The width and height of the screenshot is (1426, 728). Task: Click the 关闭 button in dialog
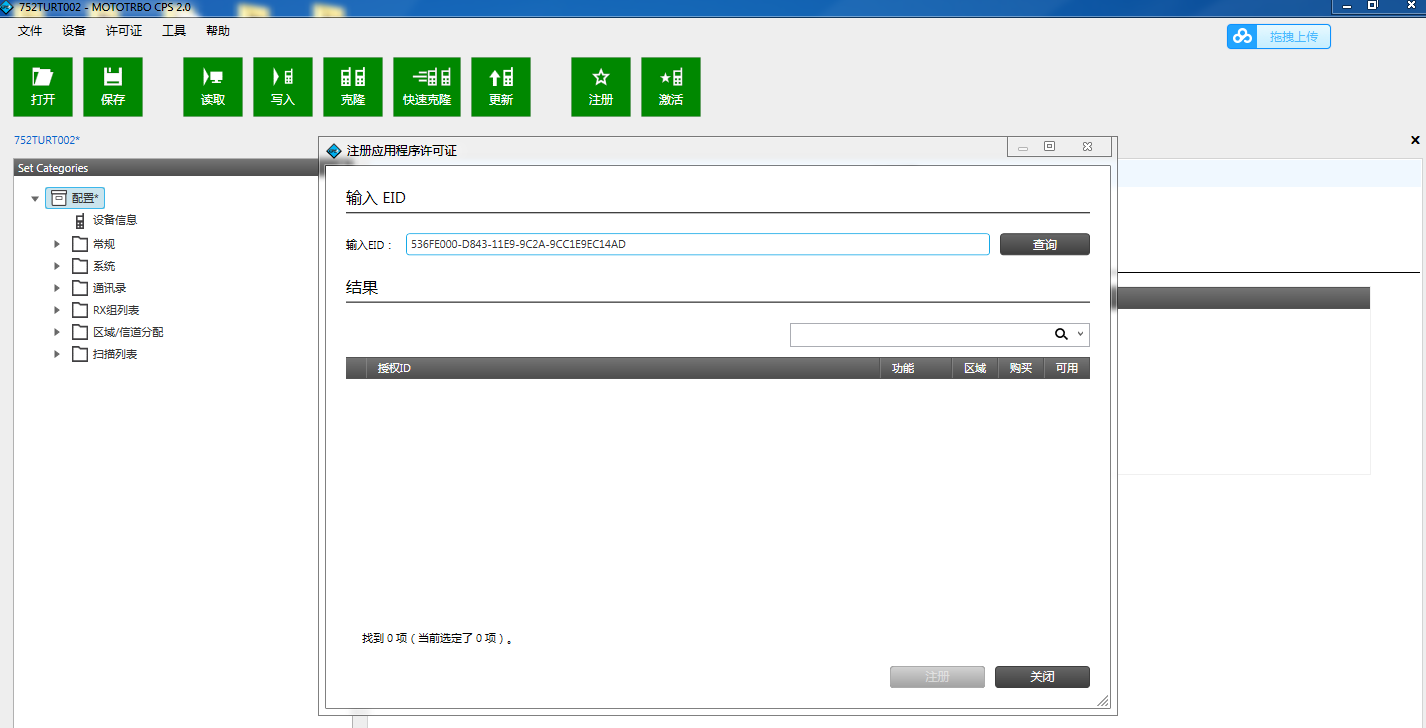pos(1042,677)
